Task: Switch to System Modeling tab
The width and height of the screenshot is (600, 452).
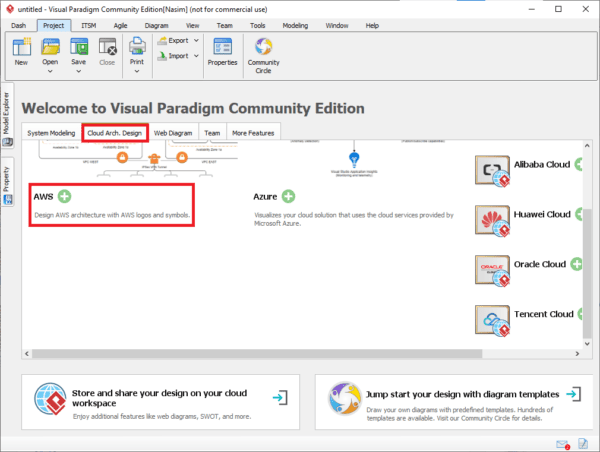Action: (51, 133)
